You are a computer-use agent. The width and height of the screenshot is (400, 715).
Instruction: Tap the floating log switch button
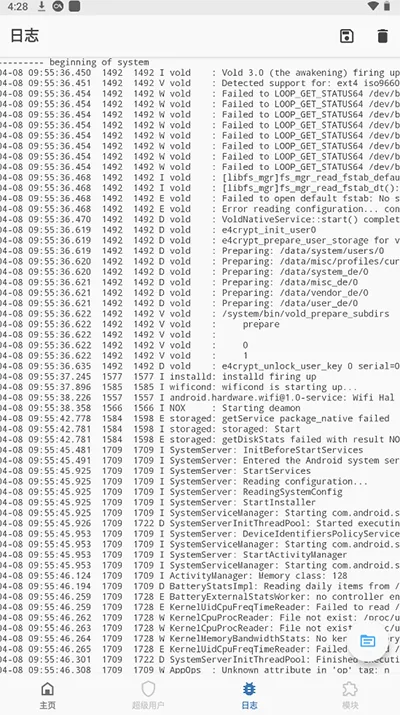pos(368,641)
